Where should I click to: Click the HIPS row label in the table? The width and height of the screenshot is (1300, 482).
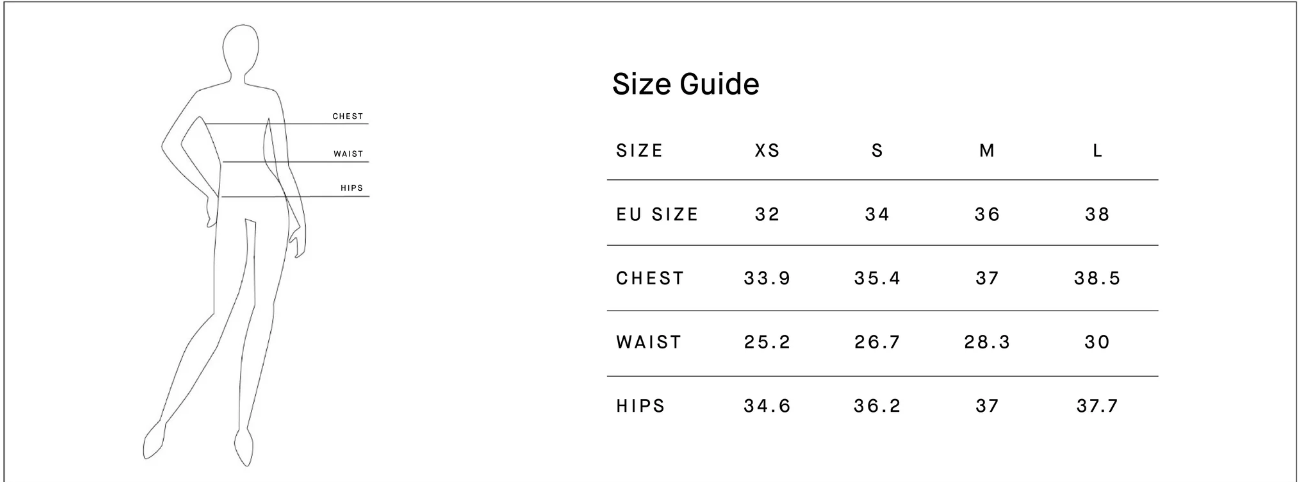point(640,406)
